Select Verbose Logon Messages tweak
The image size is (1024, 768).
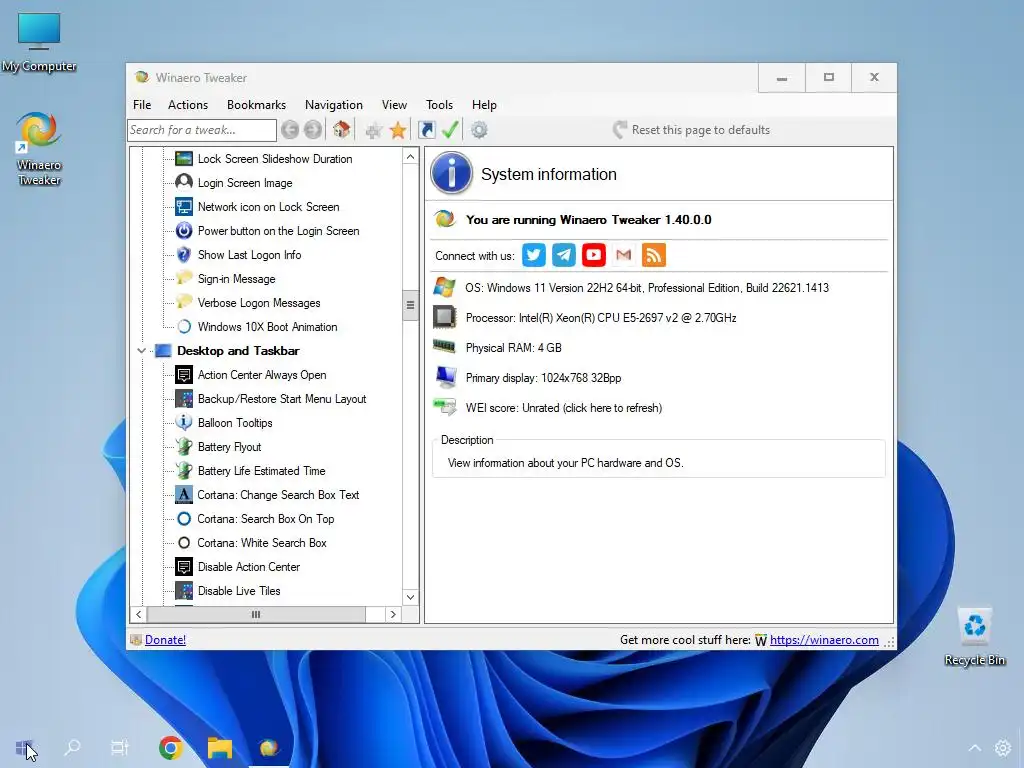pyautogui.click(x=259, y=303)
